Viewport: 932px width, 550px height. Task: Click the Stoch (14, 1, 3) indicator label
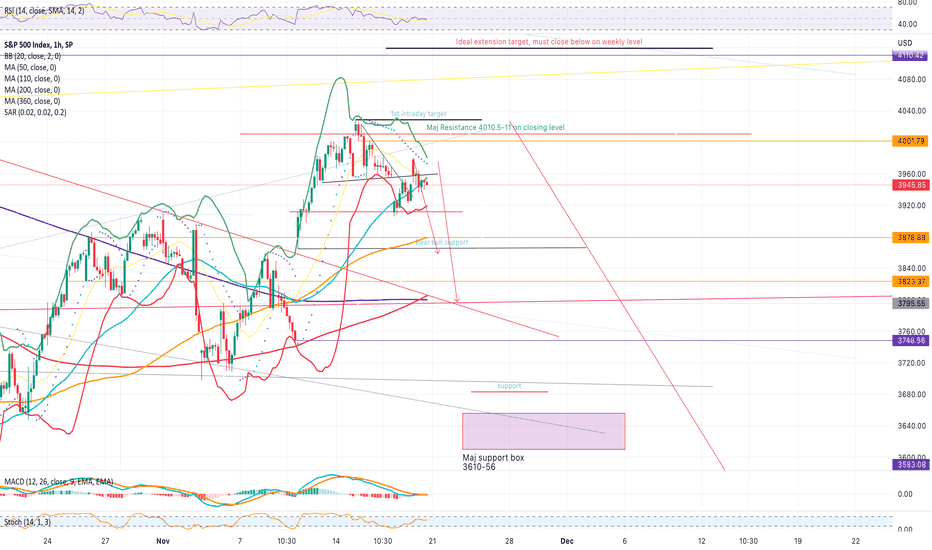27,522
